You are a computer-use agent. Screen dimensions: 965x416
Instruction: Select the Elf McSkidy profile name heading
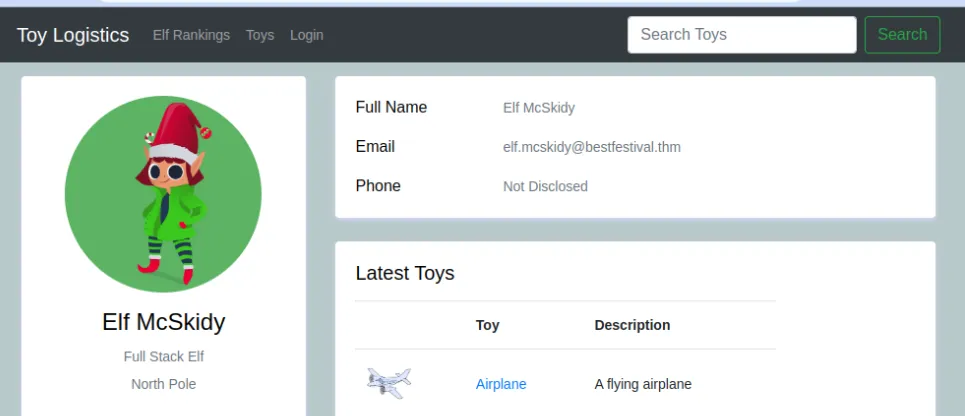point(164,322)
